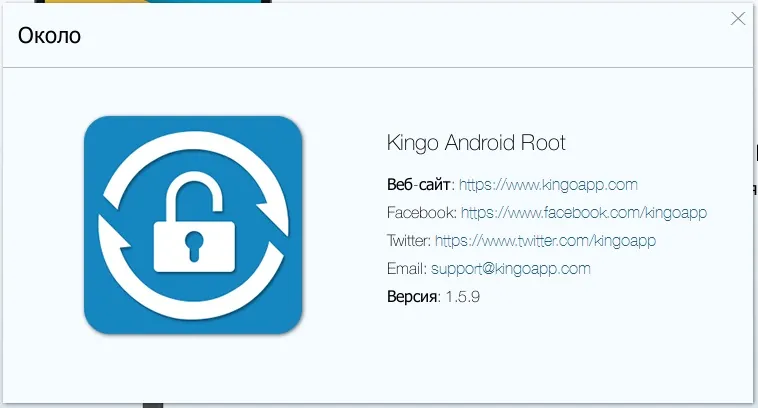The height and width of the screenshot is (408, 758).
Task: Click the Около dialog heading
Action: [x=49, y=36]
